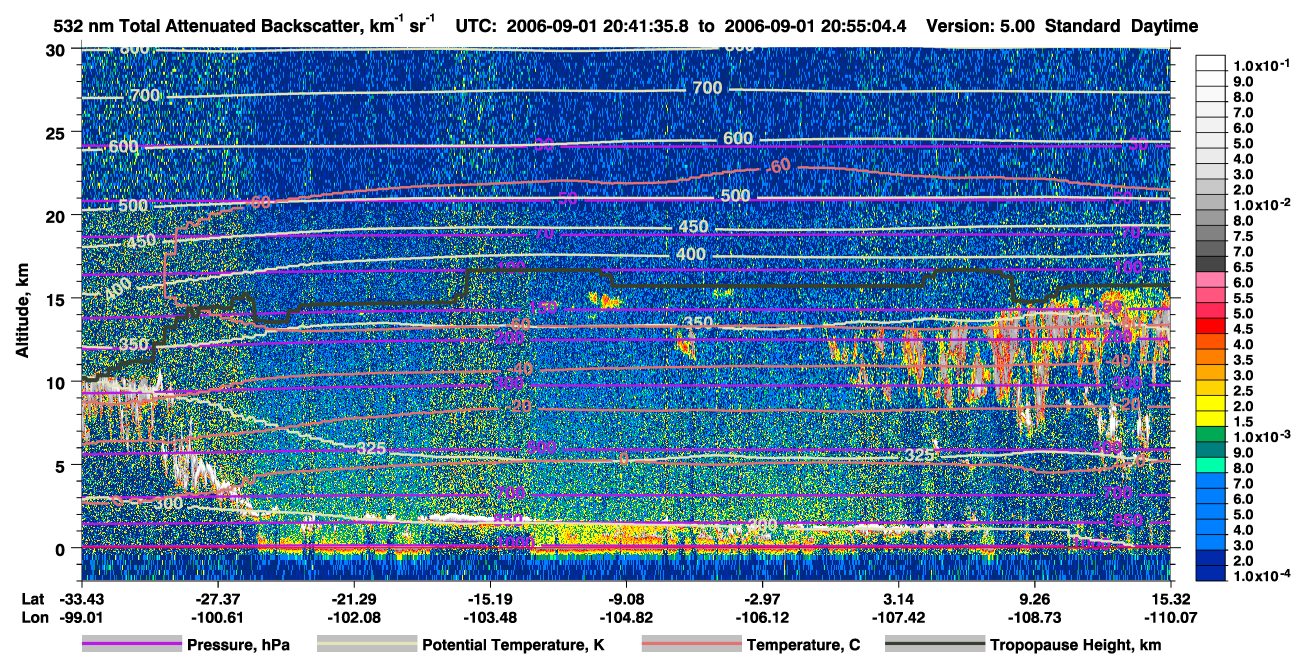Click the colorbar label '2.5'
1300x667 pixels.
(1245, 391)
